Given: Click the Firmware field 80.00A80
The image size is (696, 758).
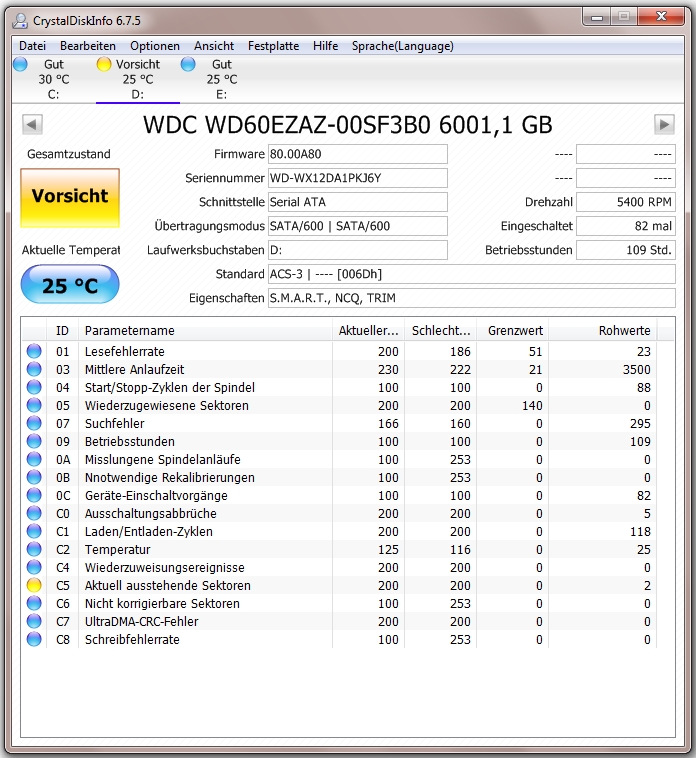Looking at the screenshot, I should pos(358,154).
